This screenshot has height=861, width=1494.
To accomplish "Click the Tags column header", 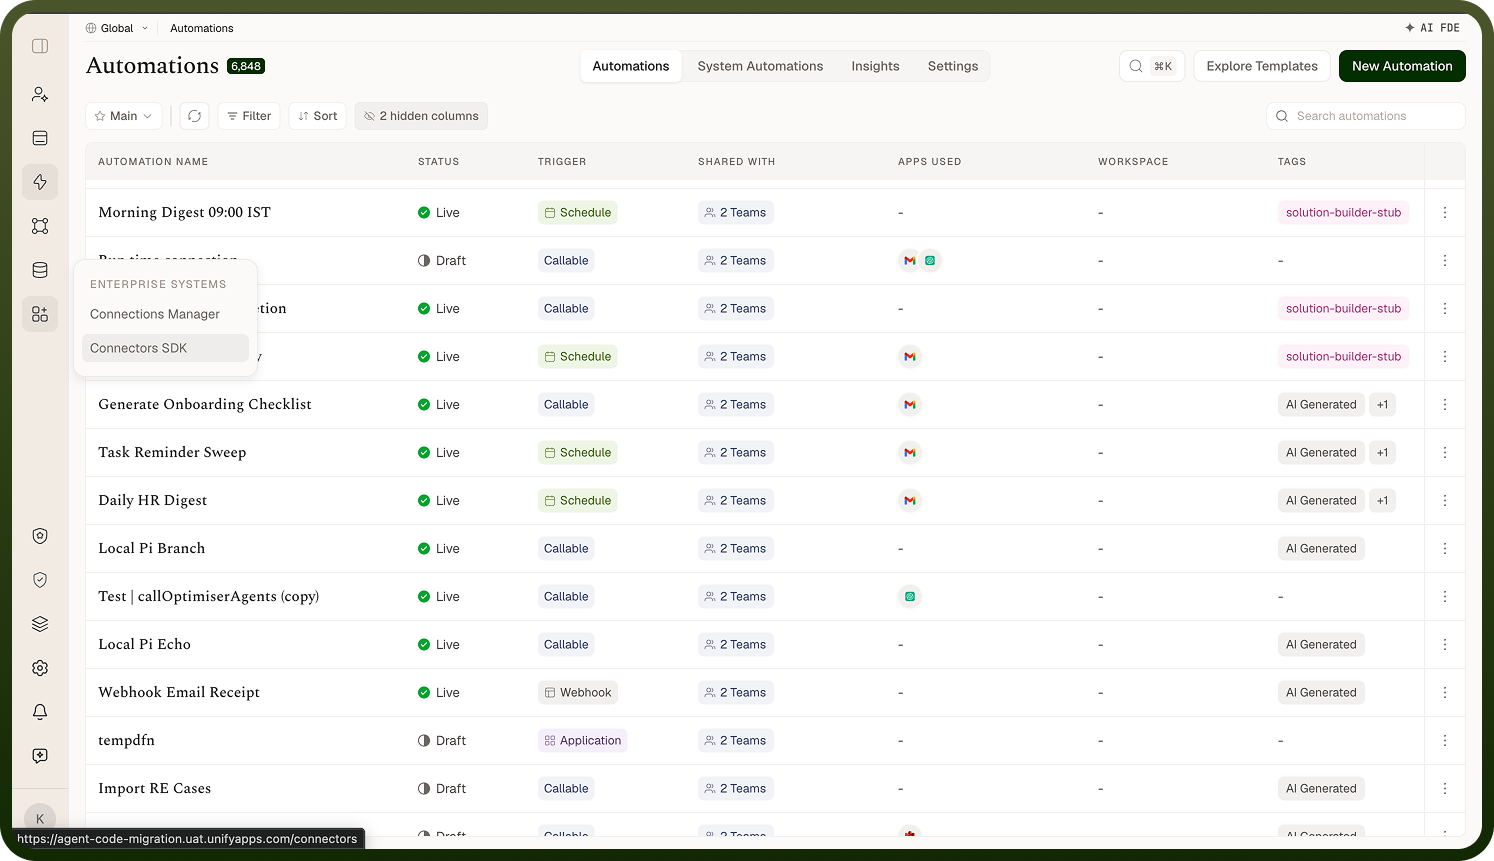I will tap(1292, 162).
